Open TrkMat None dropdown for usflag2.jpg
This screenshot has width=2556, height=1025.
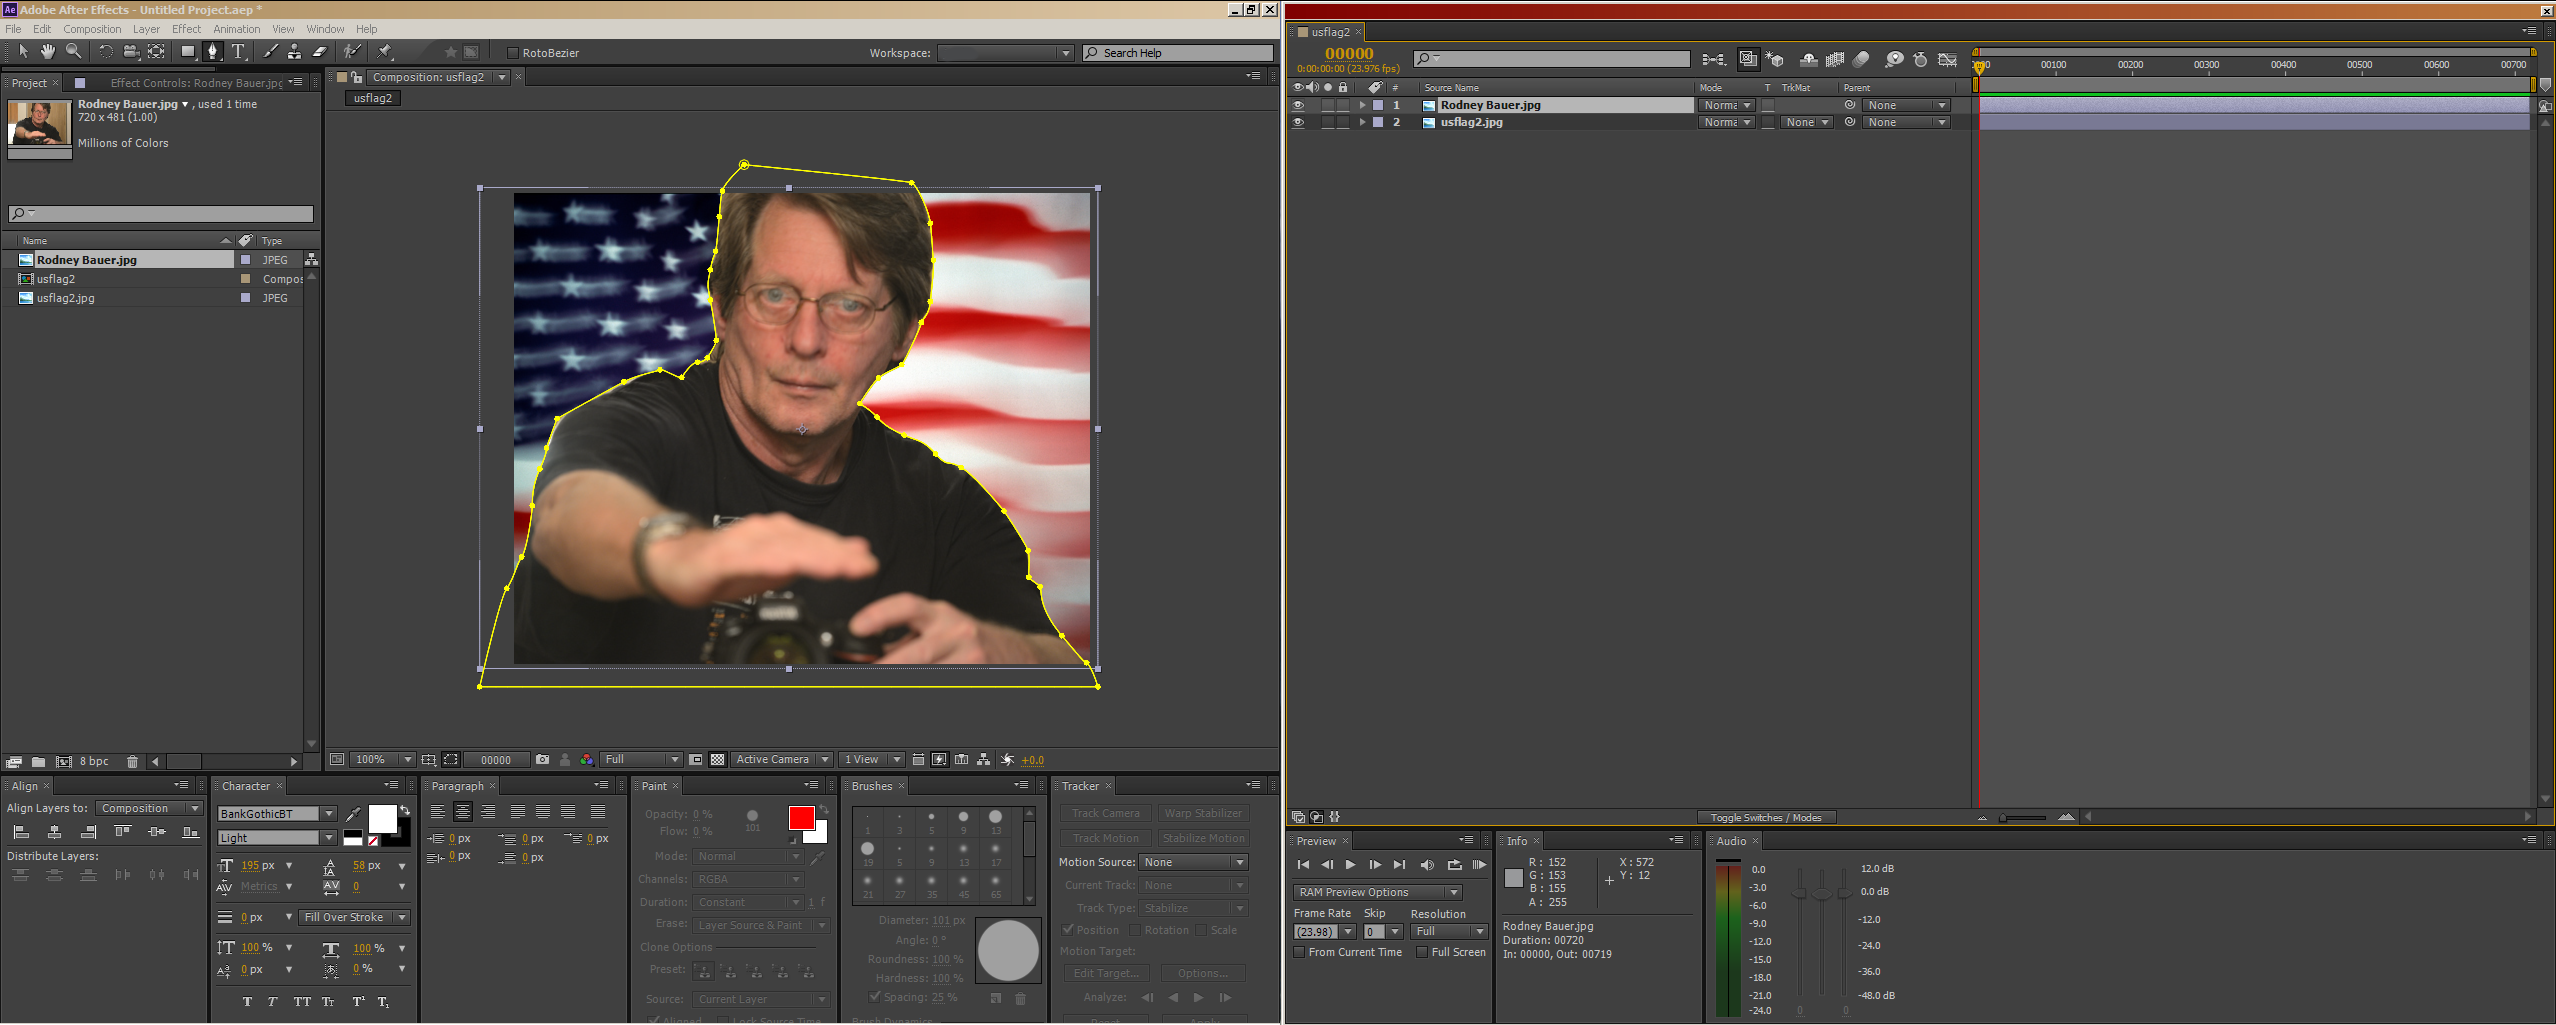pos(1807,122)
